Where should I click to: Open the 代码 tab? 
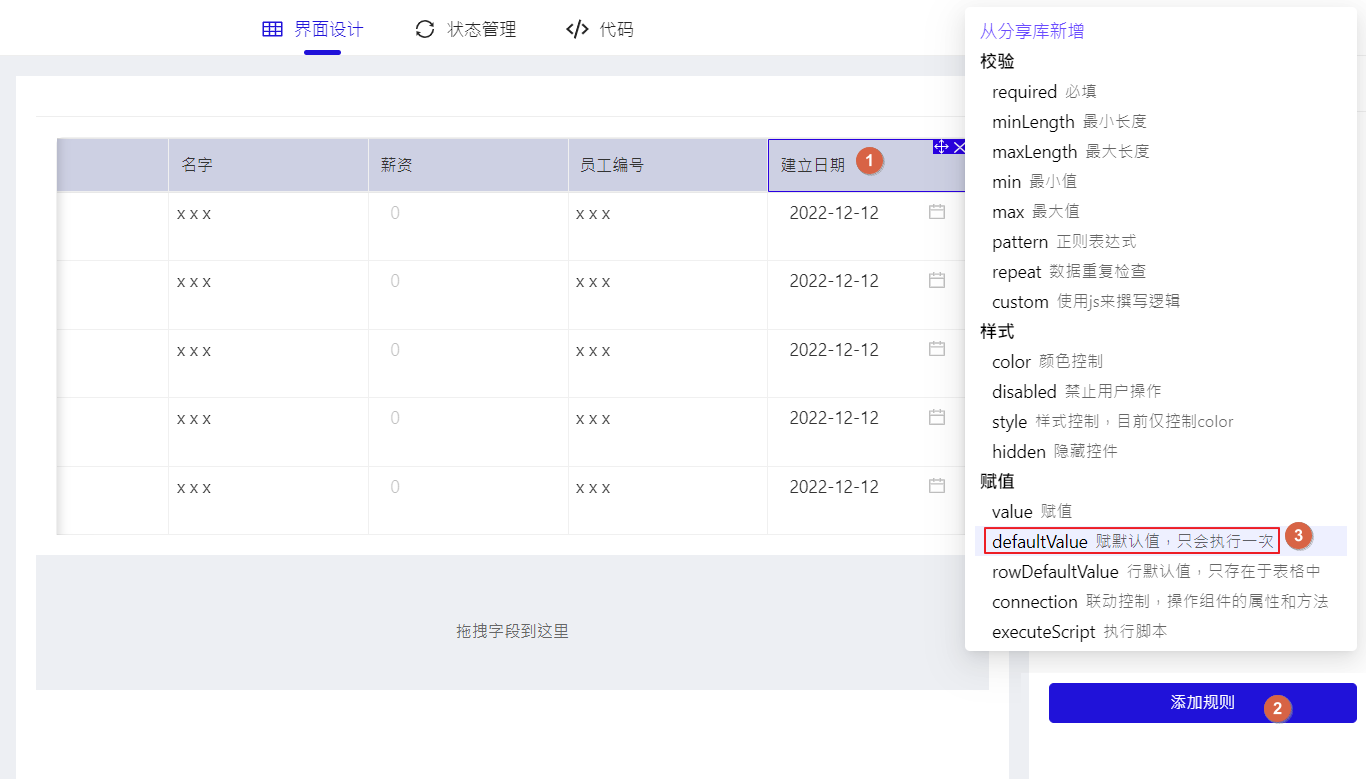(x=600, y=30)
